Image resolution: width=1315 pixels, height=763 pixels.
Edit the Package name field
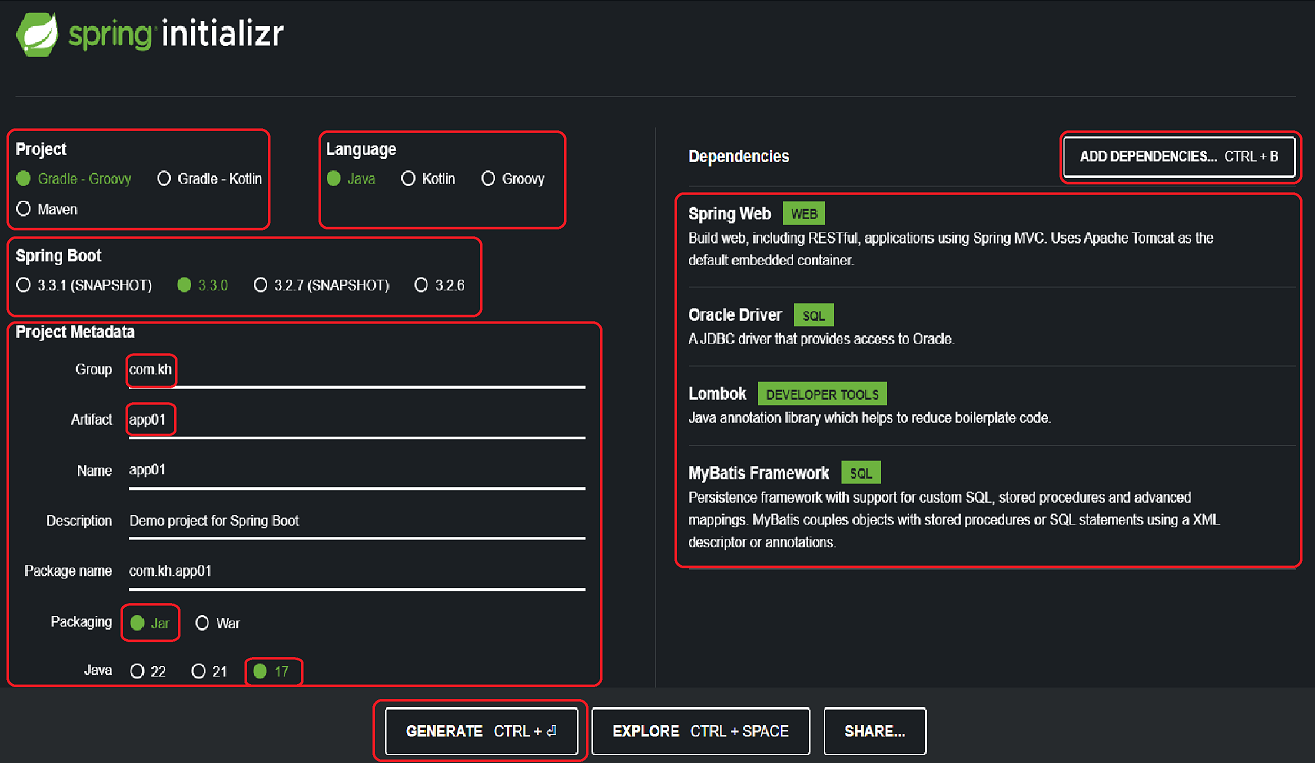(x=357, y=571)
